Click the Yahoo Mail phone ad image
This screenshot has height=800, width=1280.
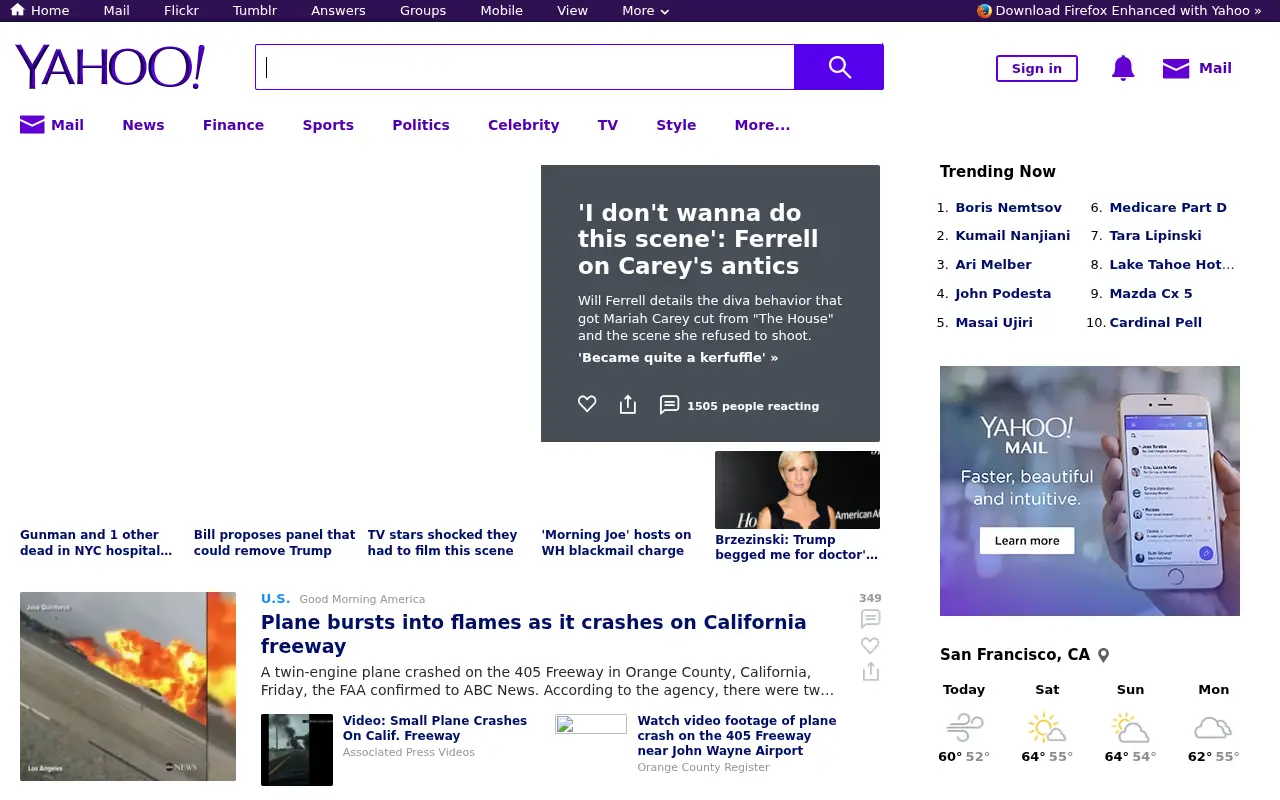pos(1090,491)
